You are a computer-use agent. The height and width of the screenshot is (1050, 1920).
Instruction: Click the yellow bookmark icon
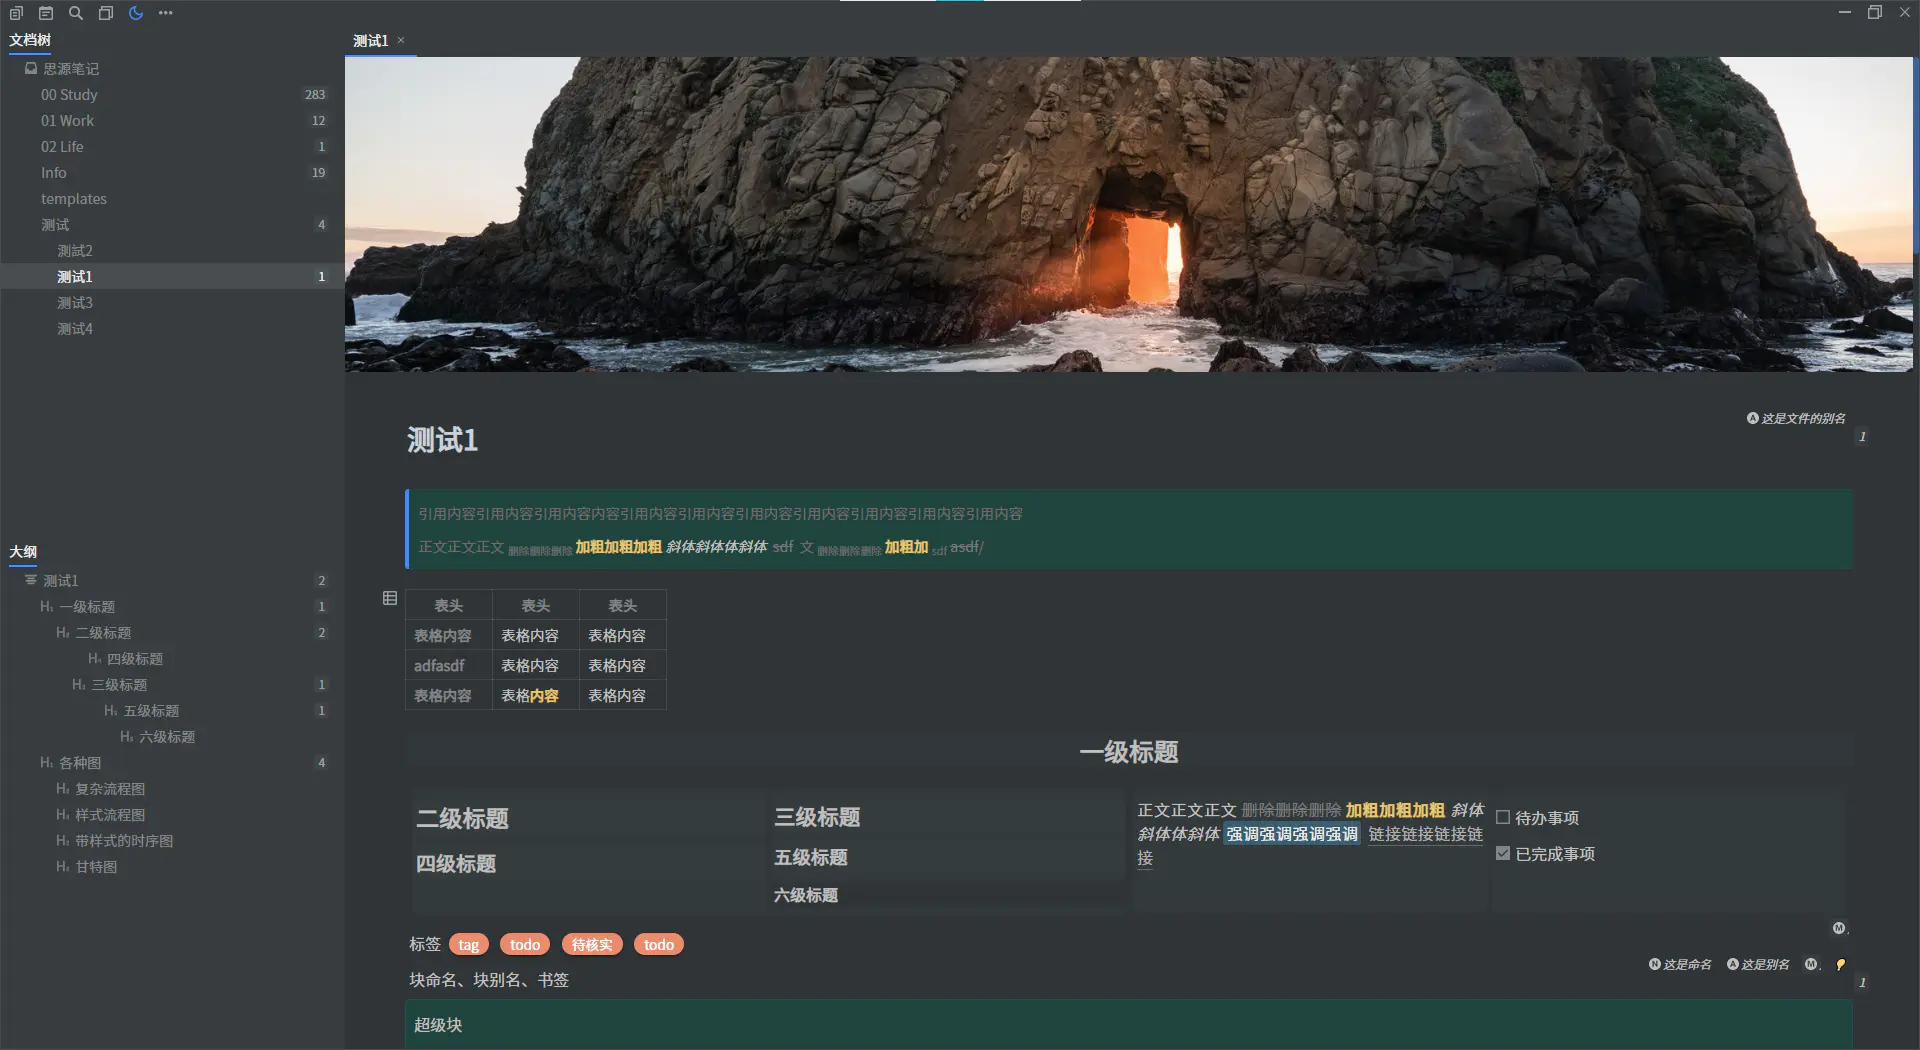click(x=1841, y=964)
